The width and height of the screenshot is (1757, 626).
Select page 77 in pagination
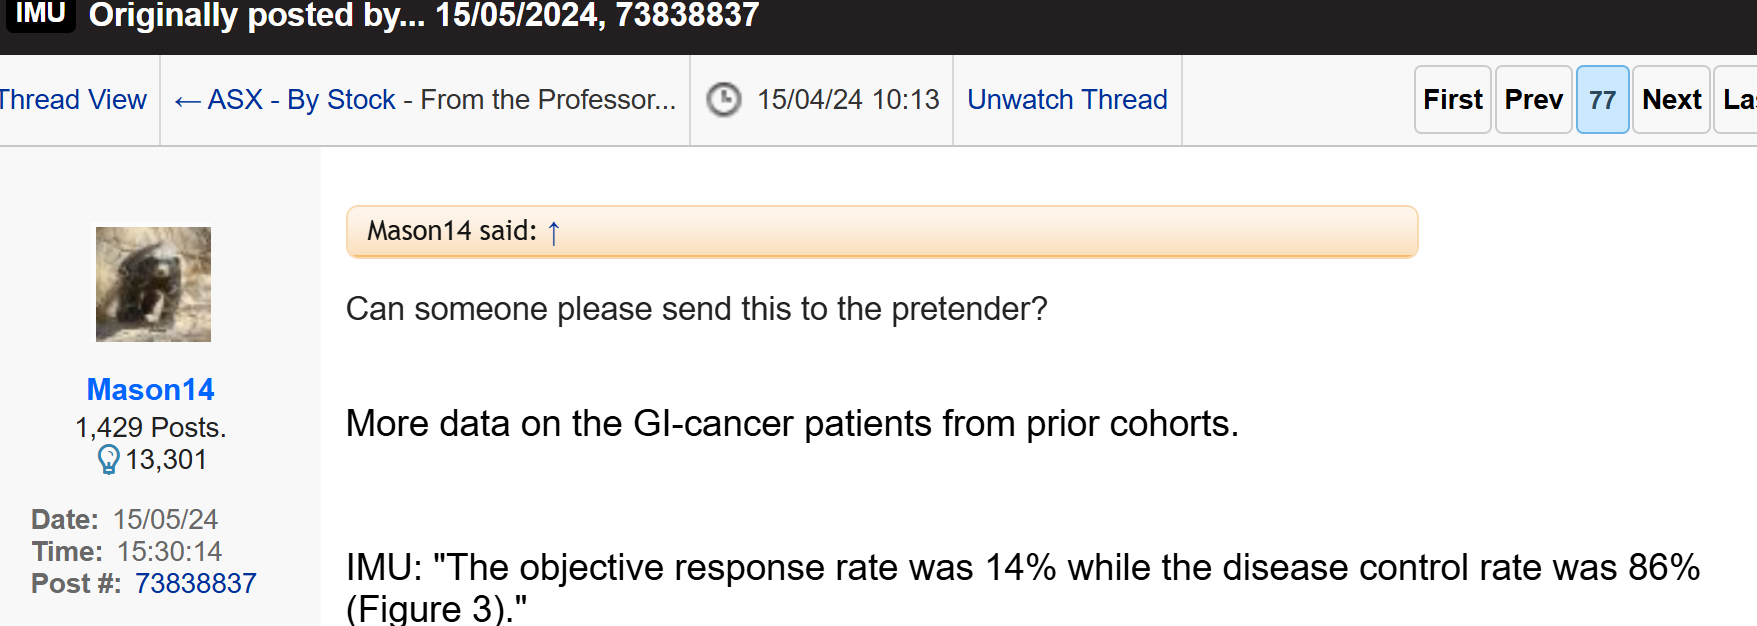[1602, 100]
